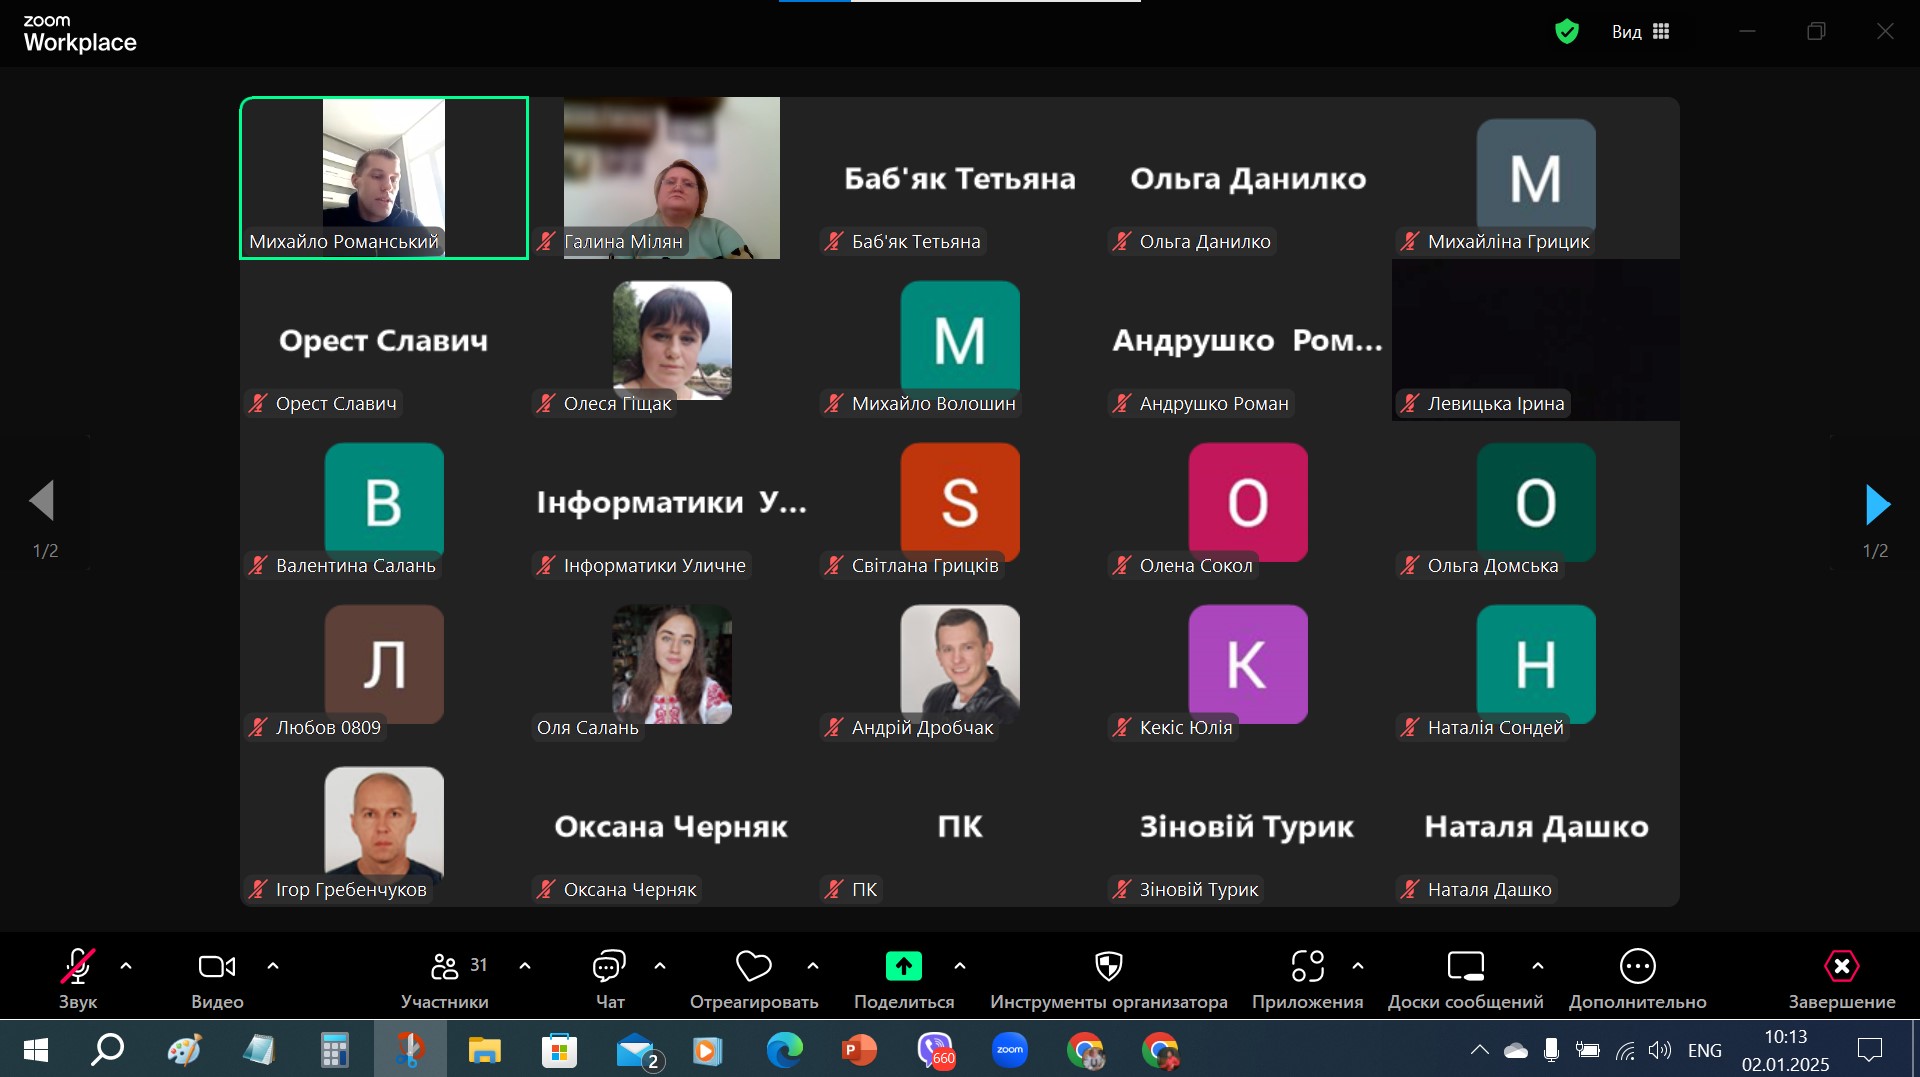Click Оксана Черняк name label

(x=630, y=889)
